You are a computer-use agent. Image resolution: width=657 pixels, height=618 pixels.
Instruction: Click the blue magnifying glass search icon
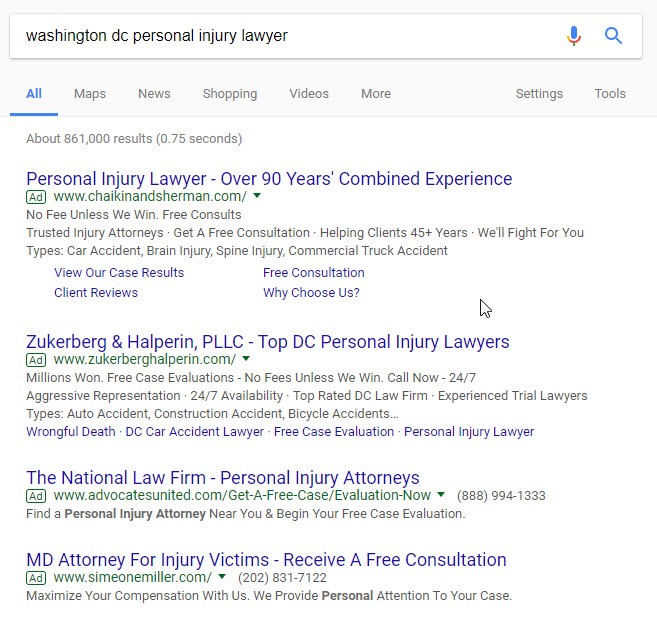613,36
